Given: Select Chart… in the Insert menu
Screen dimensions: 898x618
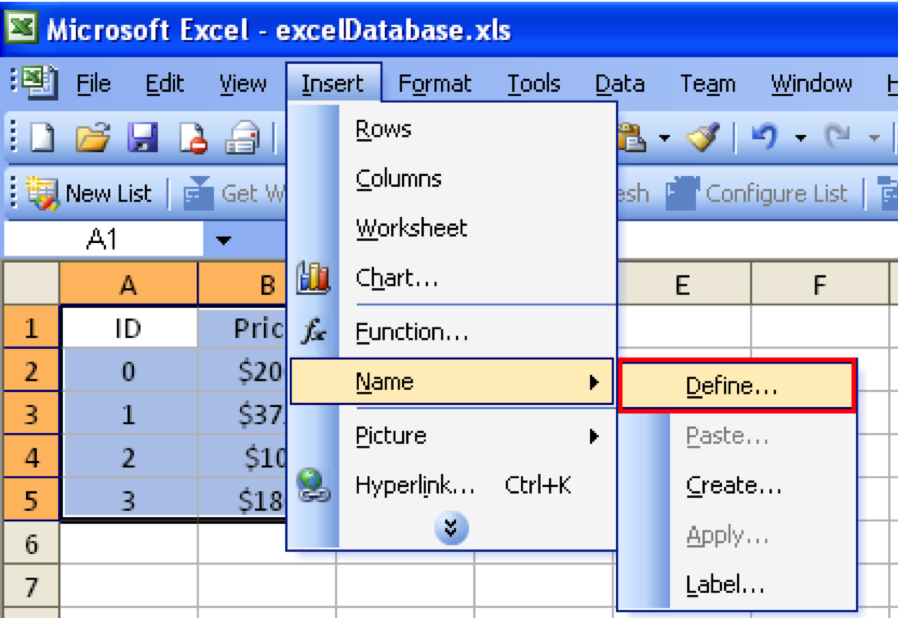Looking at the screenshot, I should (x=397, y=279).
